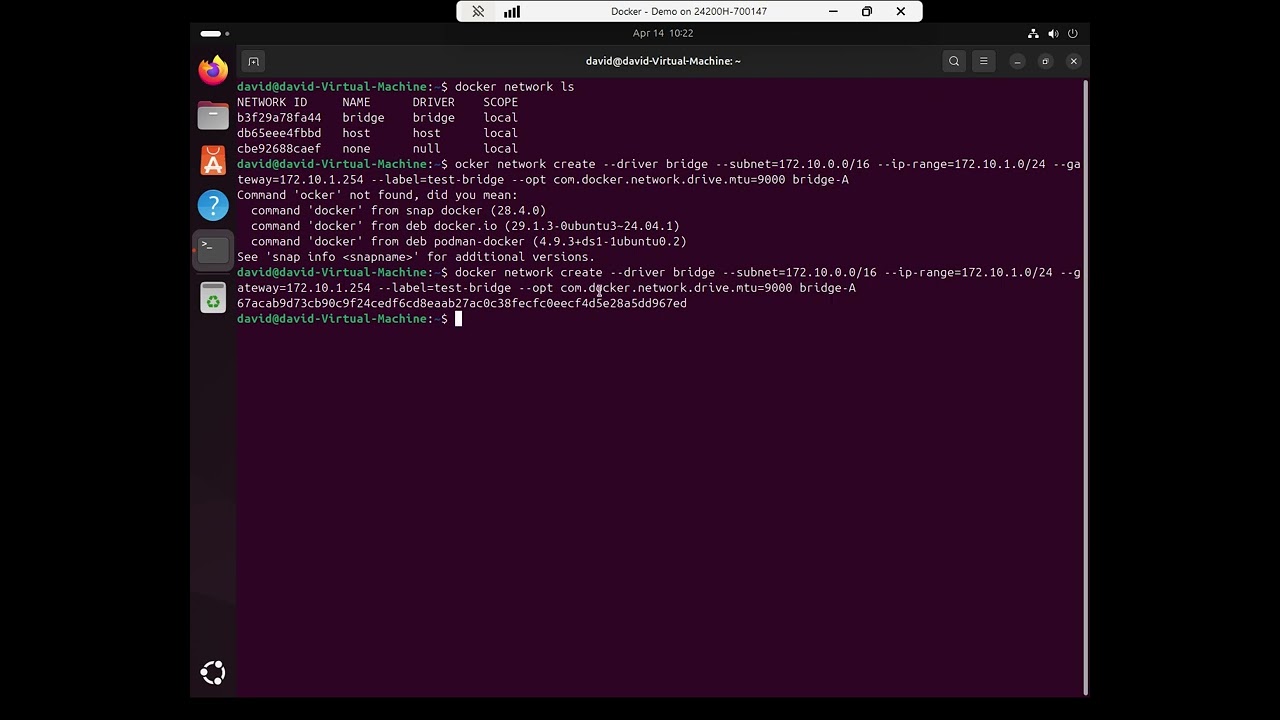The width and height of the screenshot is (1280, 720).
Task: Click the terminal vertical scrollbar
Action: coord(1085,386)
